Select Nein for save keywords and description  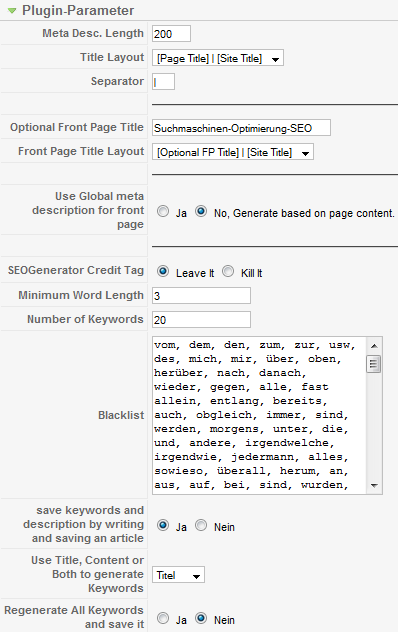(201, 525)
